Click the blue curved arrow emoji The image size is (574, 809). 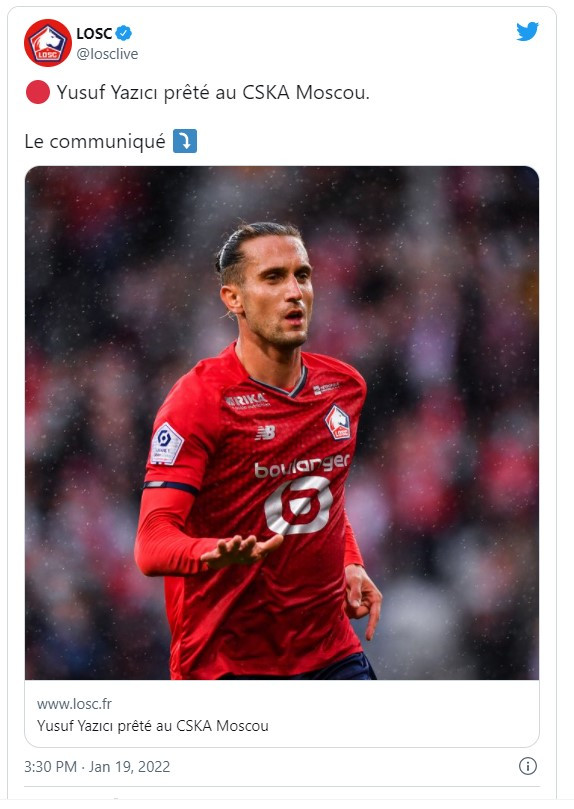click(x=185, y=141)
